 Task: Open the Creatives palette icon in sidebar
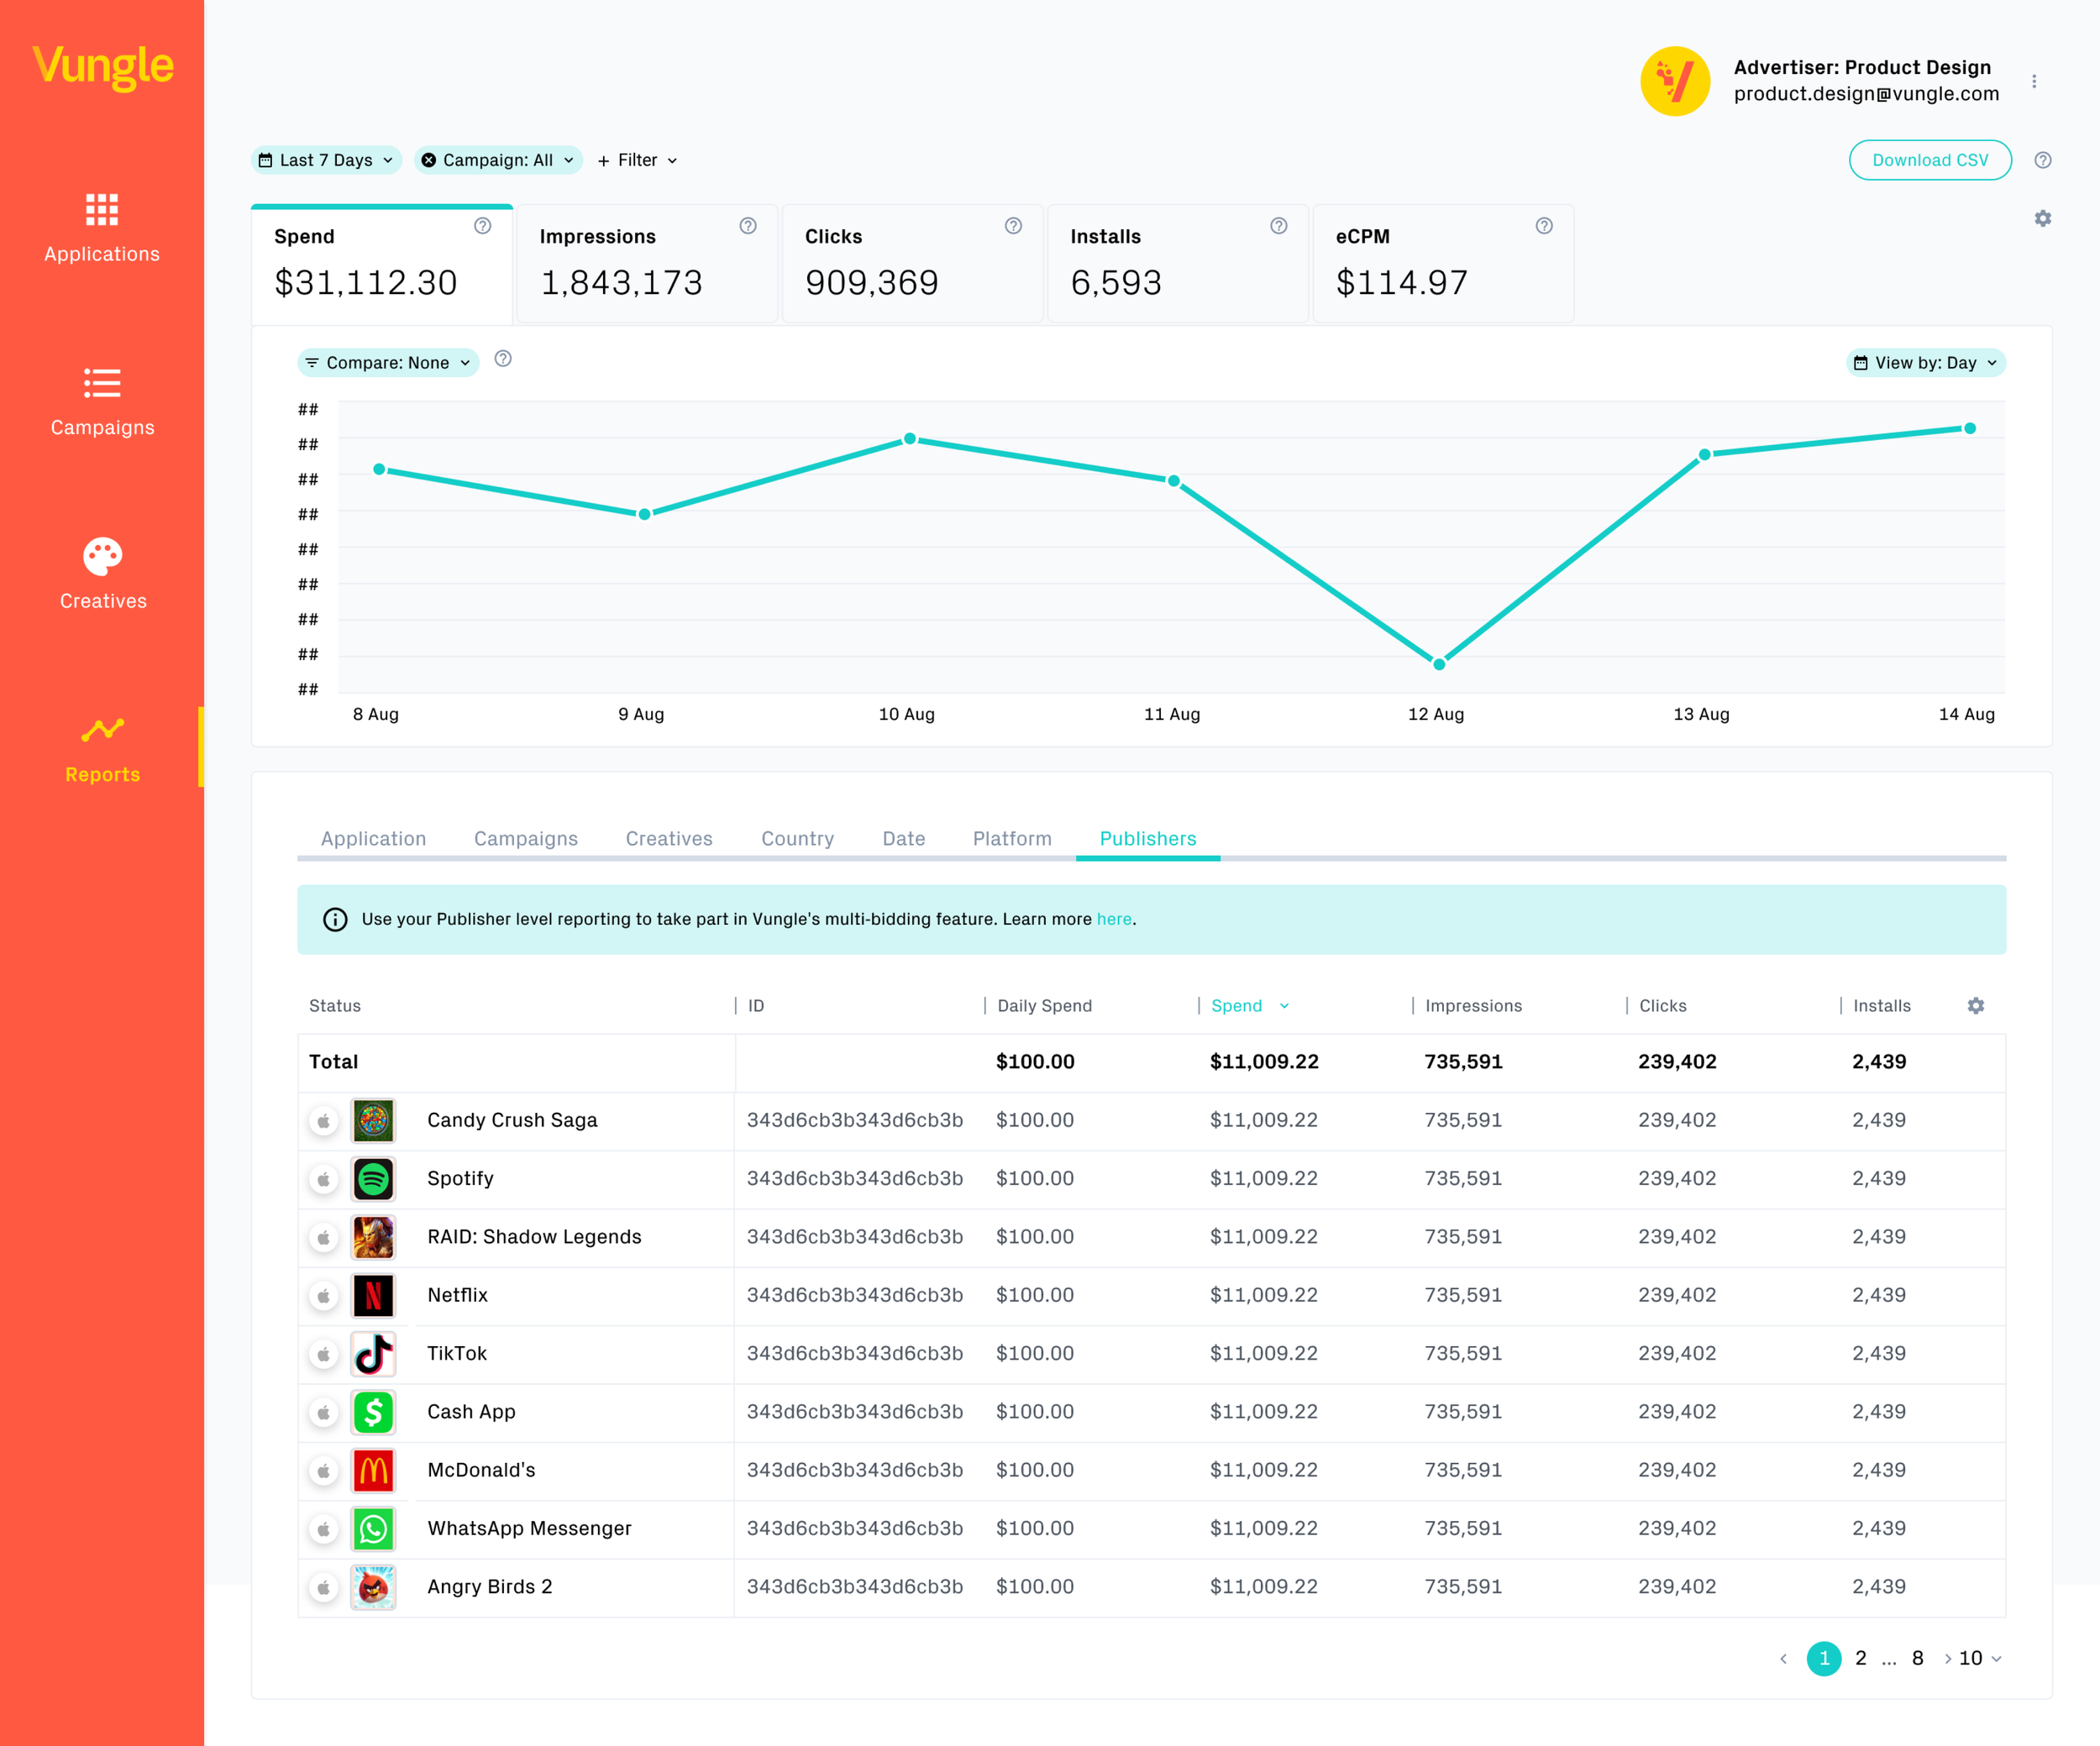point(102,557)
